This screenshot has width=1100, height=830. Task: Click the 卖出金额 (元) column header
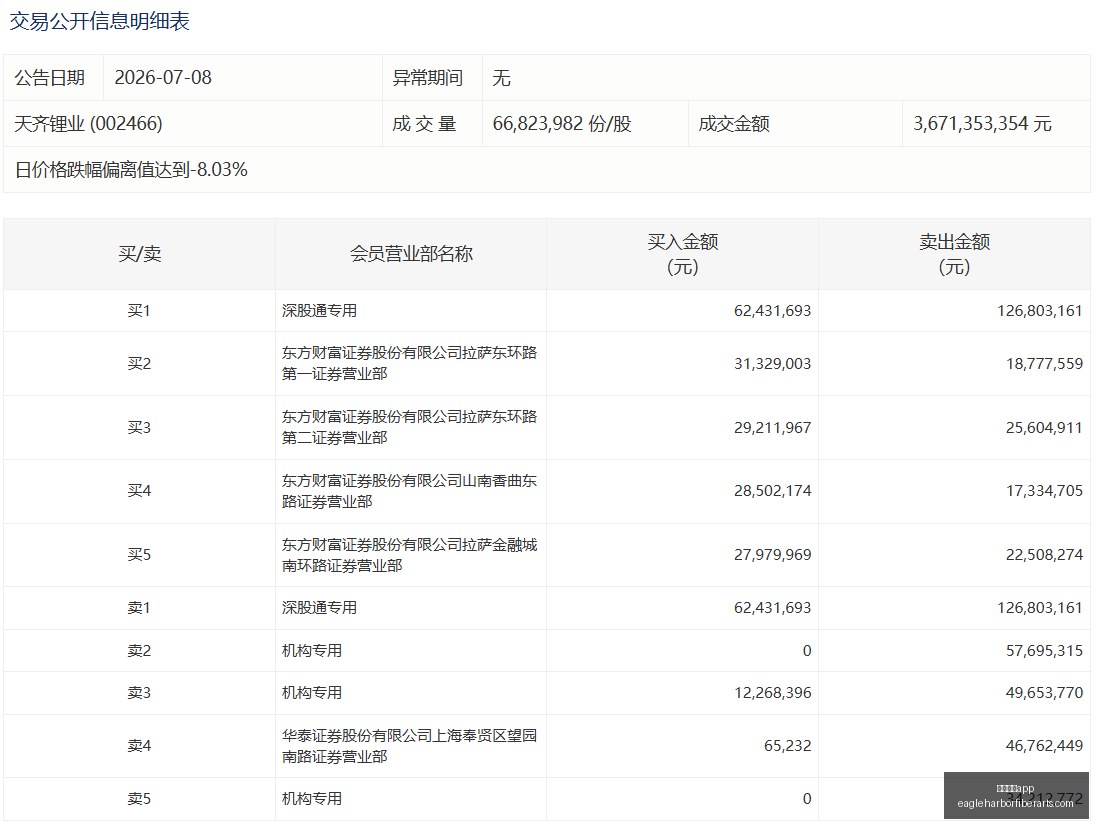[x=954, y=254]
